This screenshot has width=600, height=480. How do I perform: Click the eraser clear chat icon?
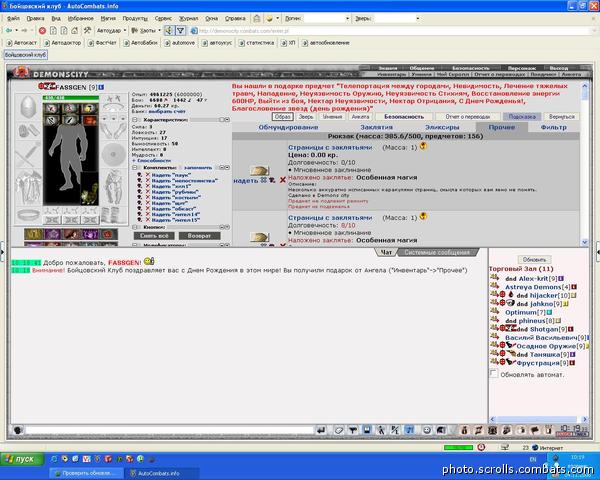pos(339,430)
